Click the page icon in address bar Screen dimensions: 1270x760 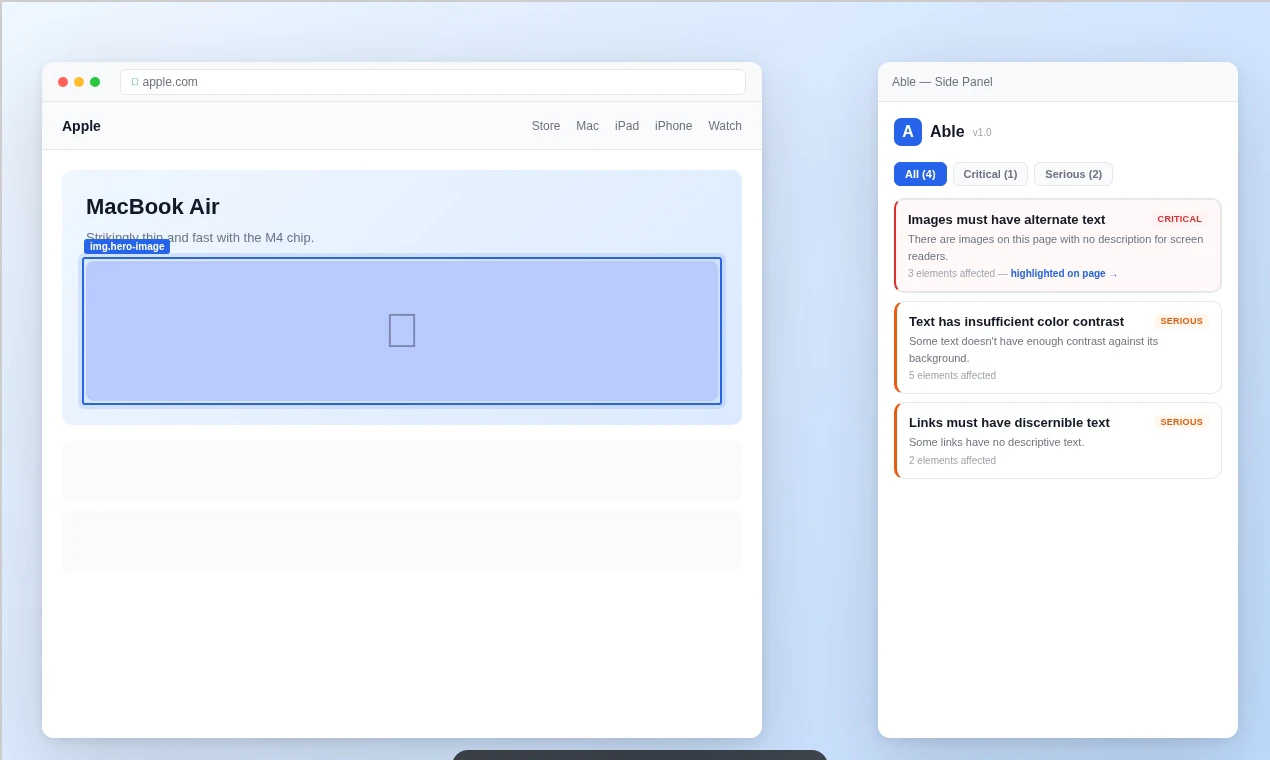[x=135, y=82]
